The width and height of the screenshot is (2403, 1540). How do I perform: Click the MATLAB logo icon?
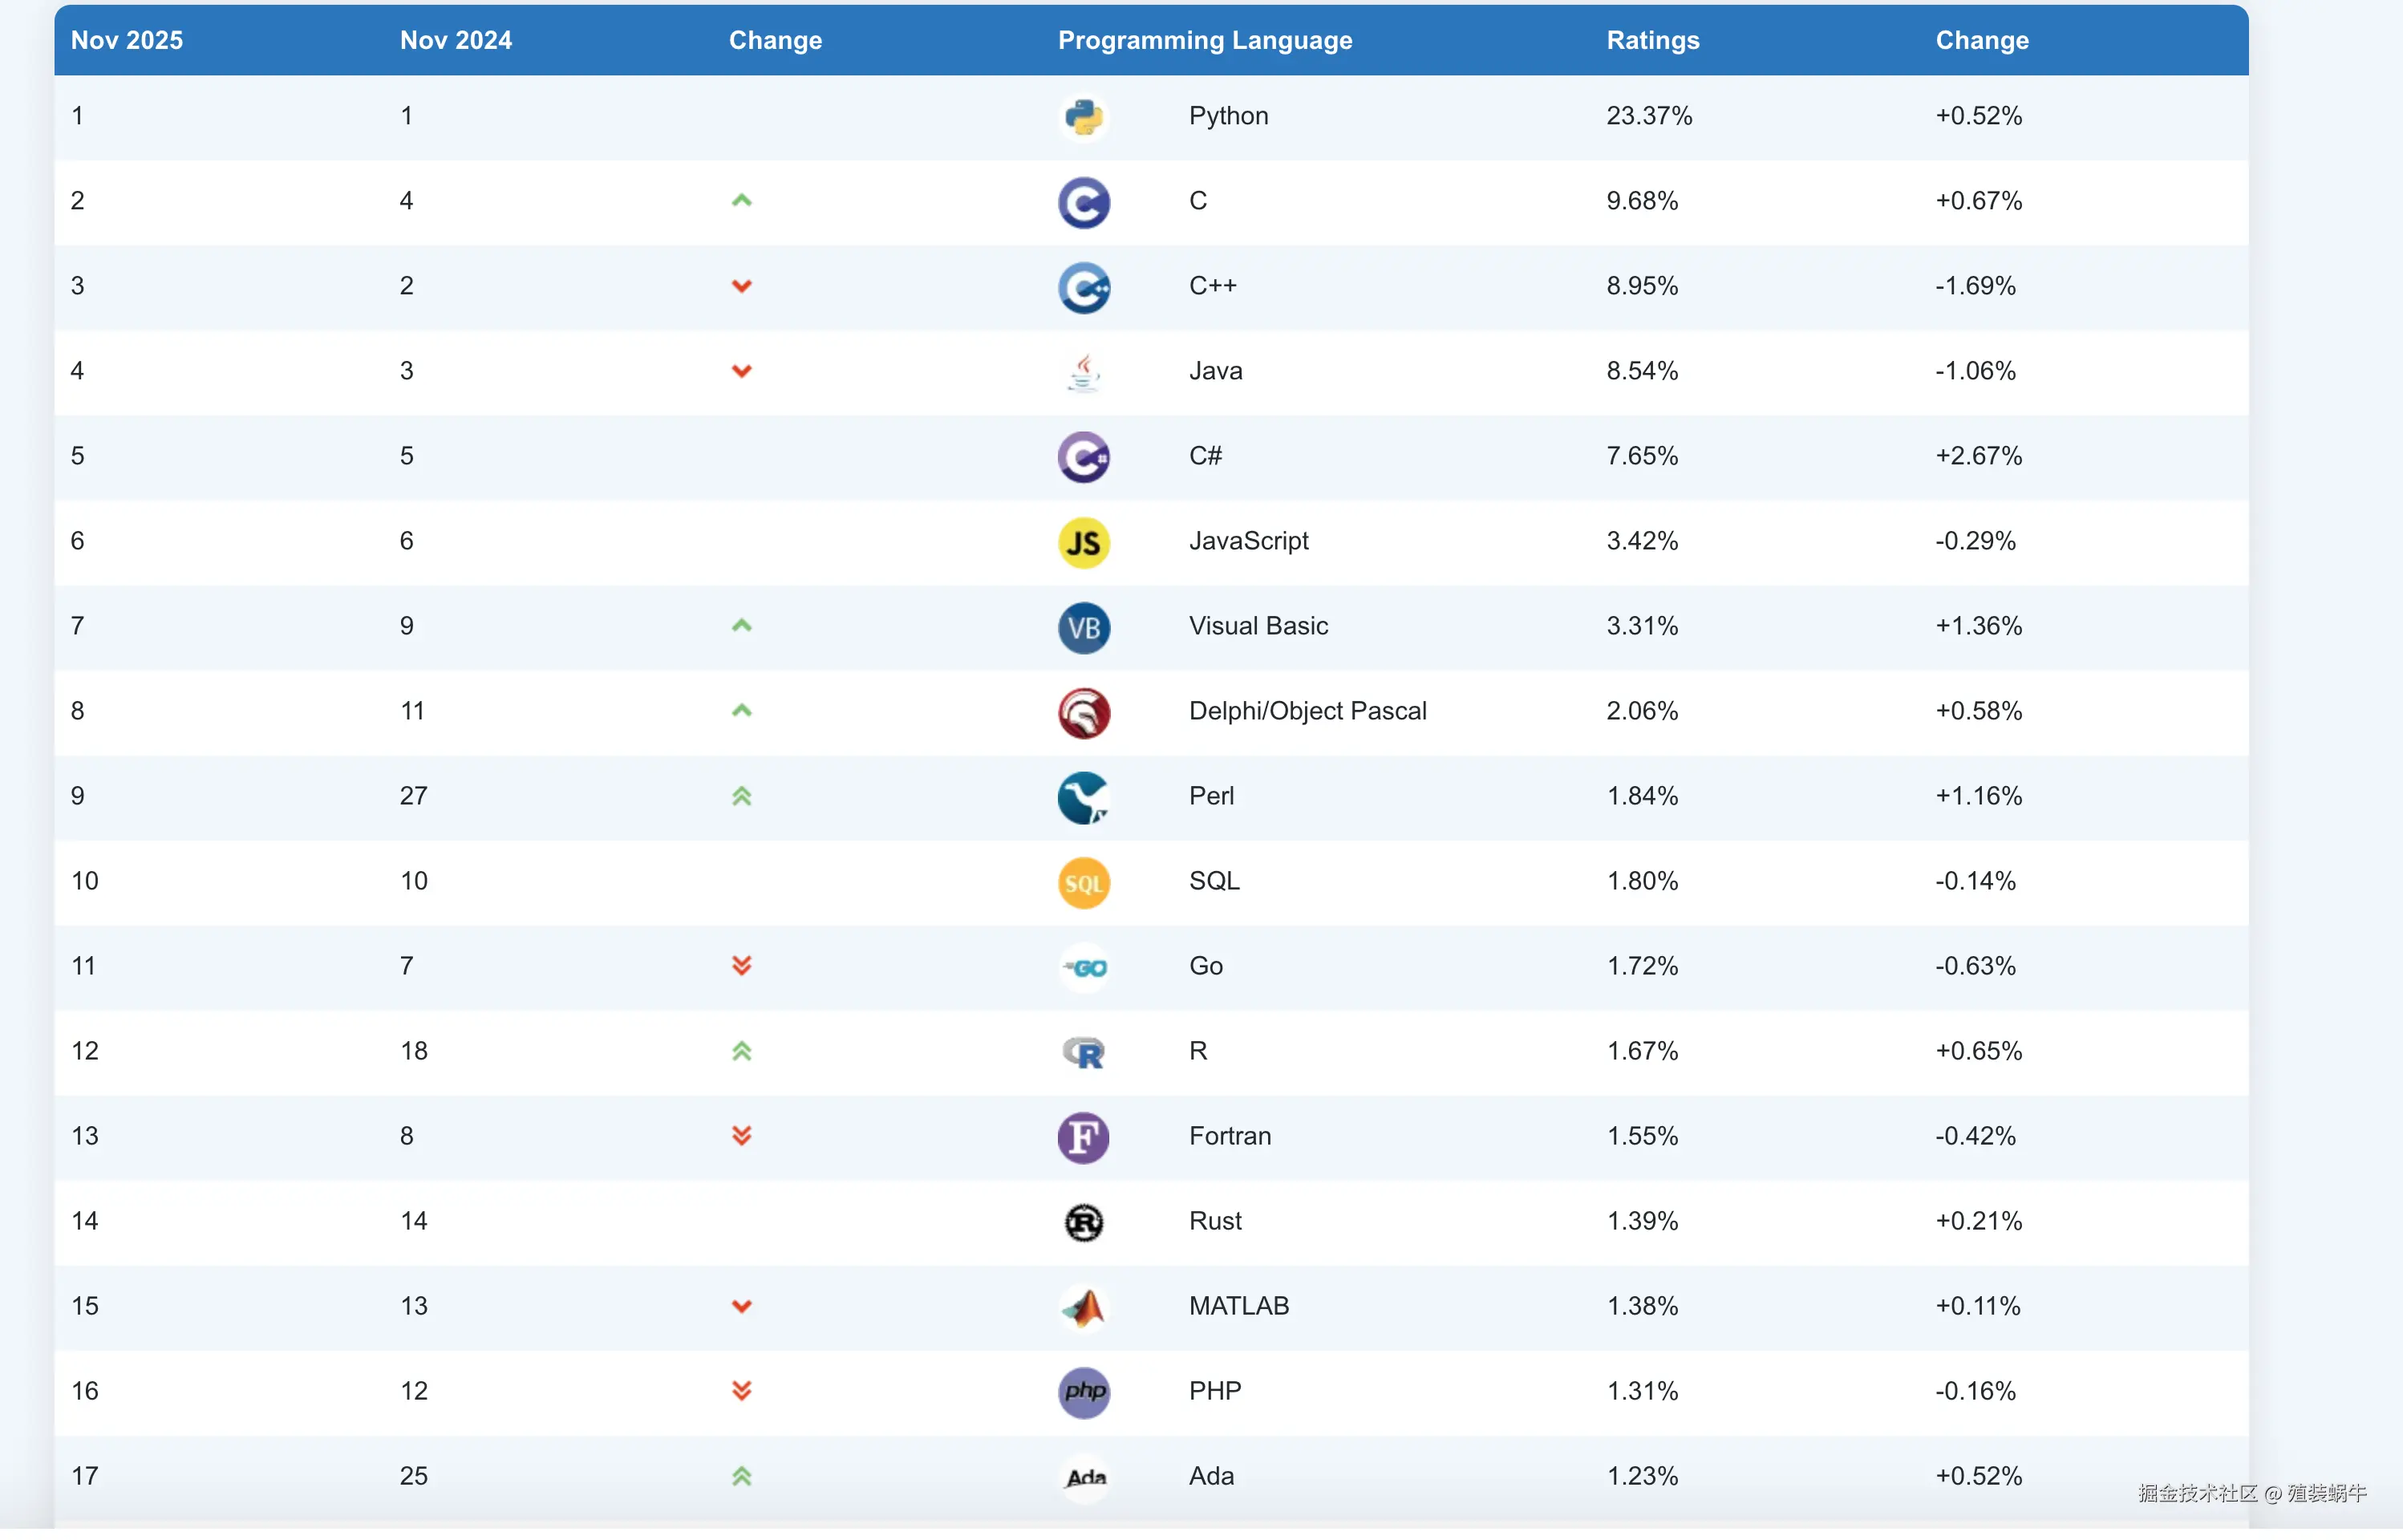click(1084, 1308)
